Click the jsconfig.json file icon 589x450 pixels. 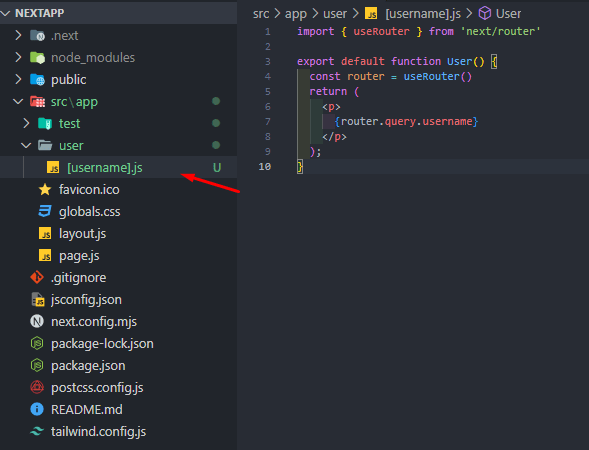tap(38, 299)
